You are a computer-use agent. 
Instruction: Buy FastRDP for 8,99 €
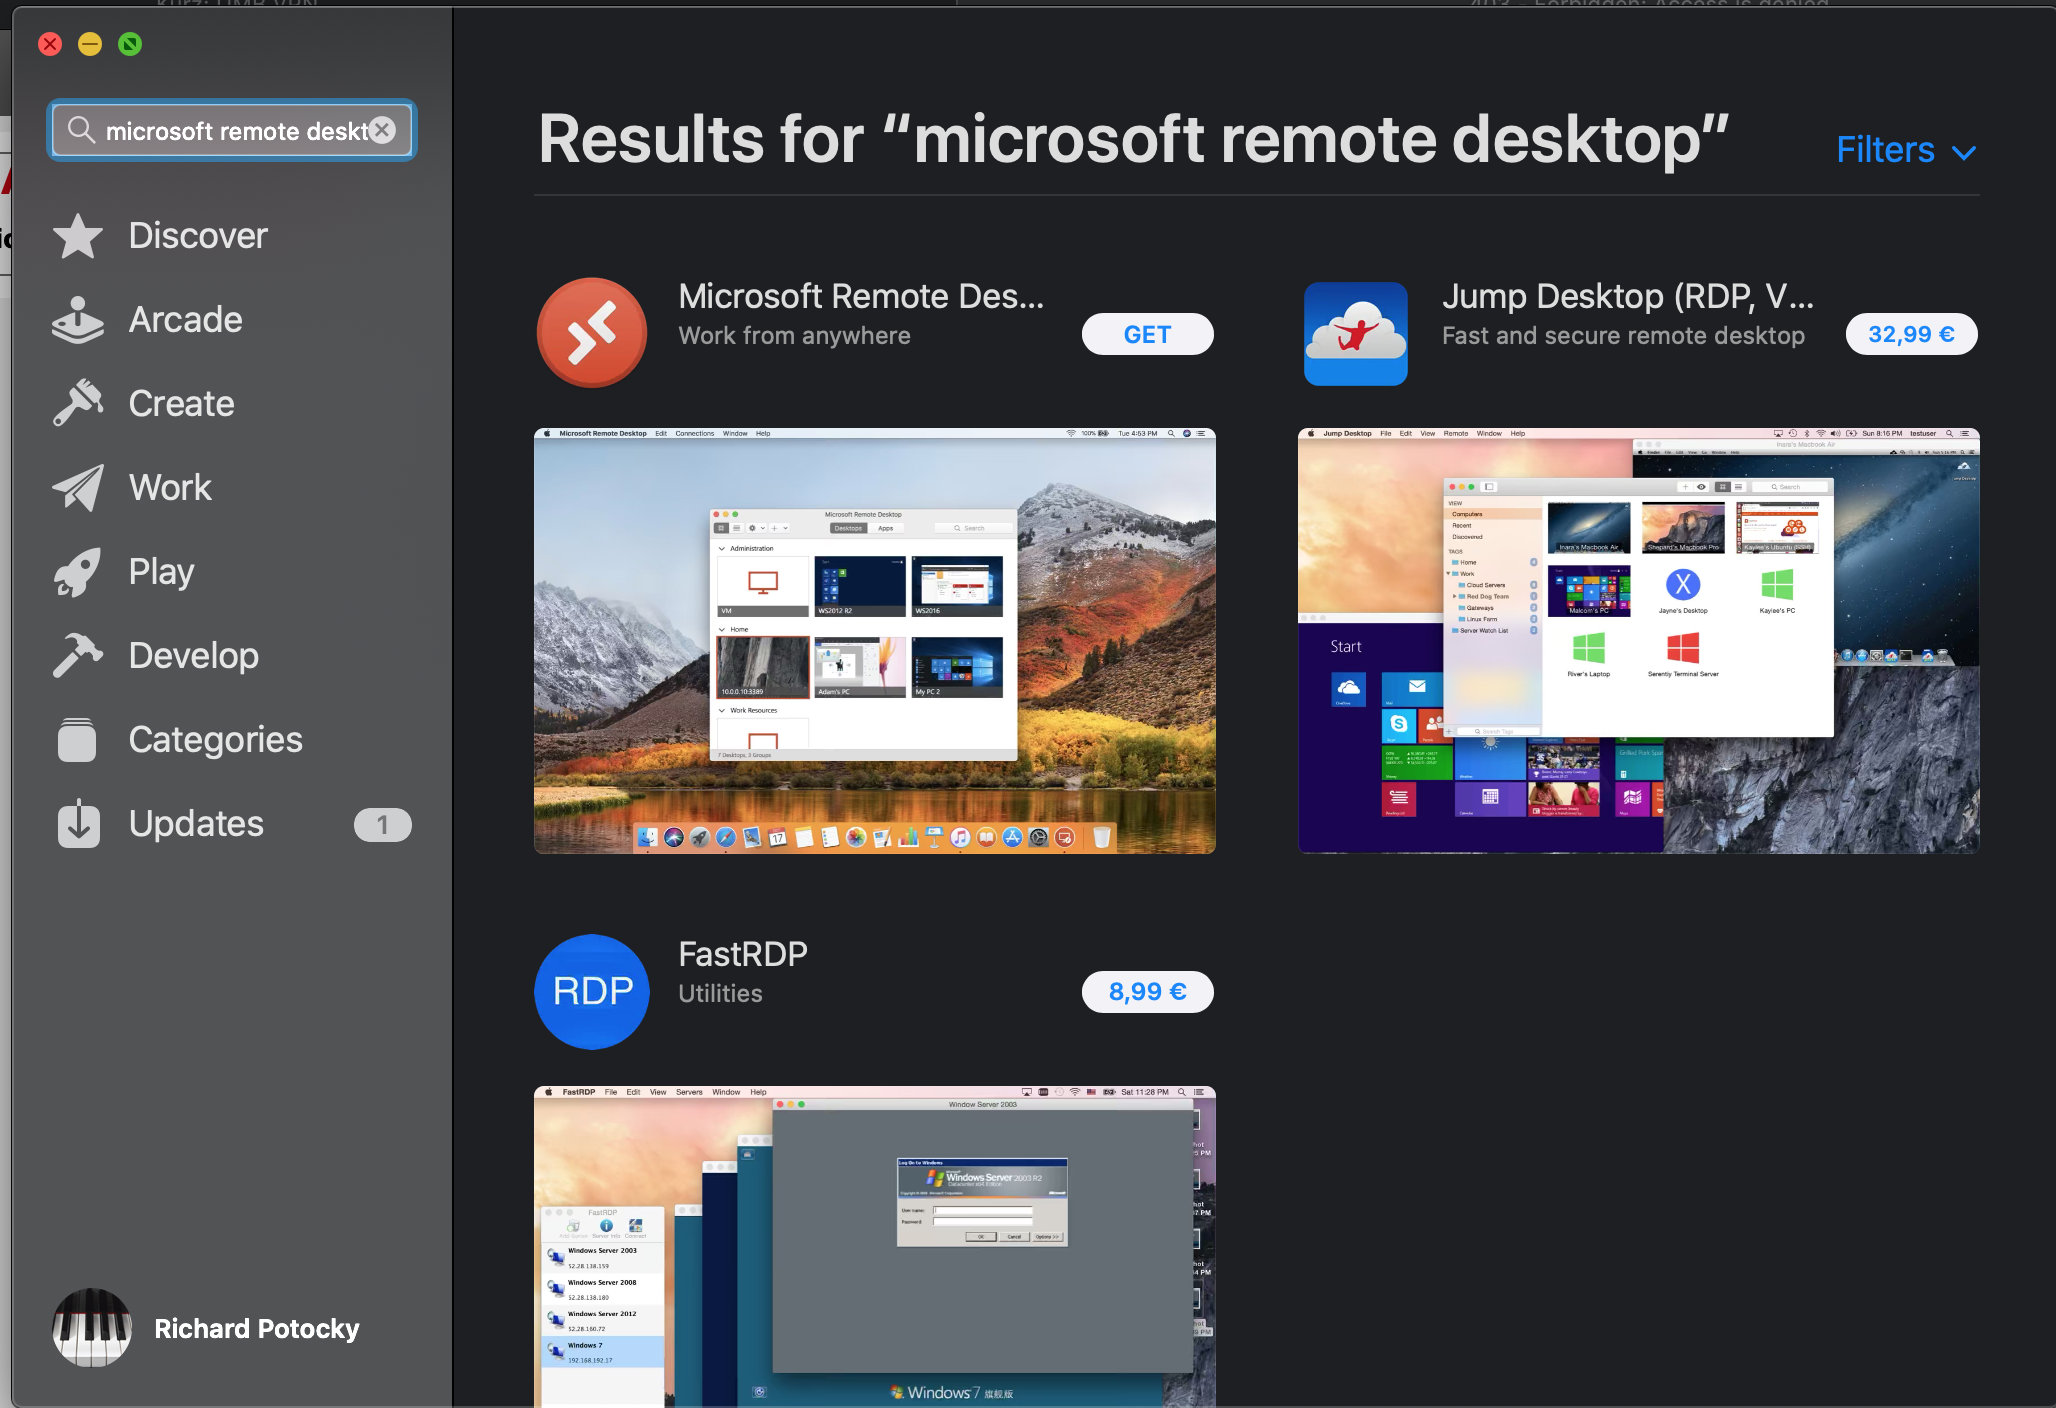1147,992
